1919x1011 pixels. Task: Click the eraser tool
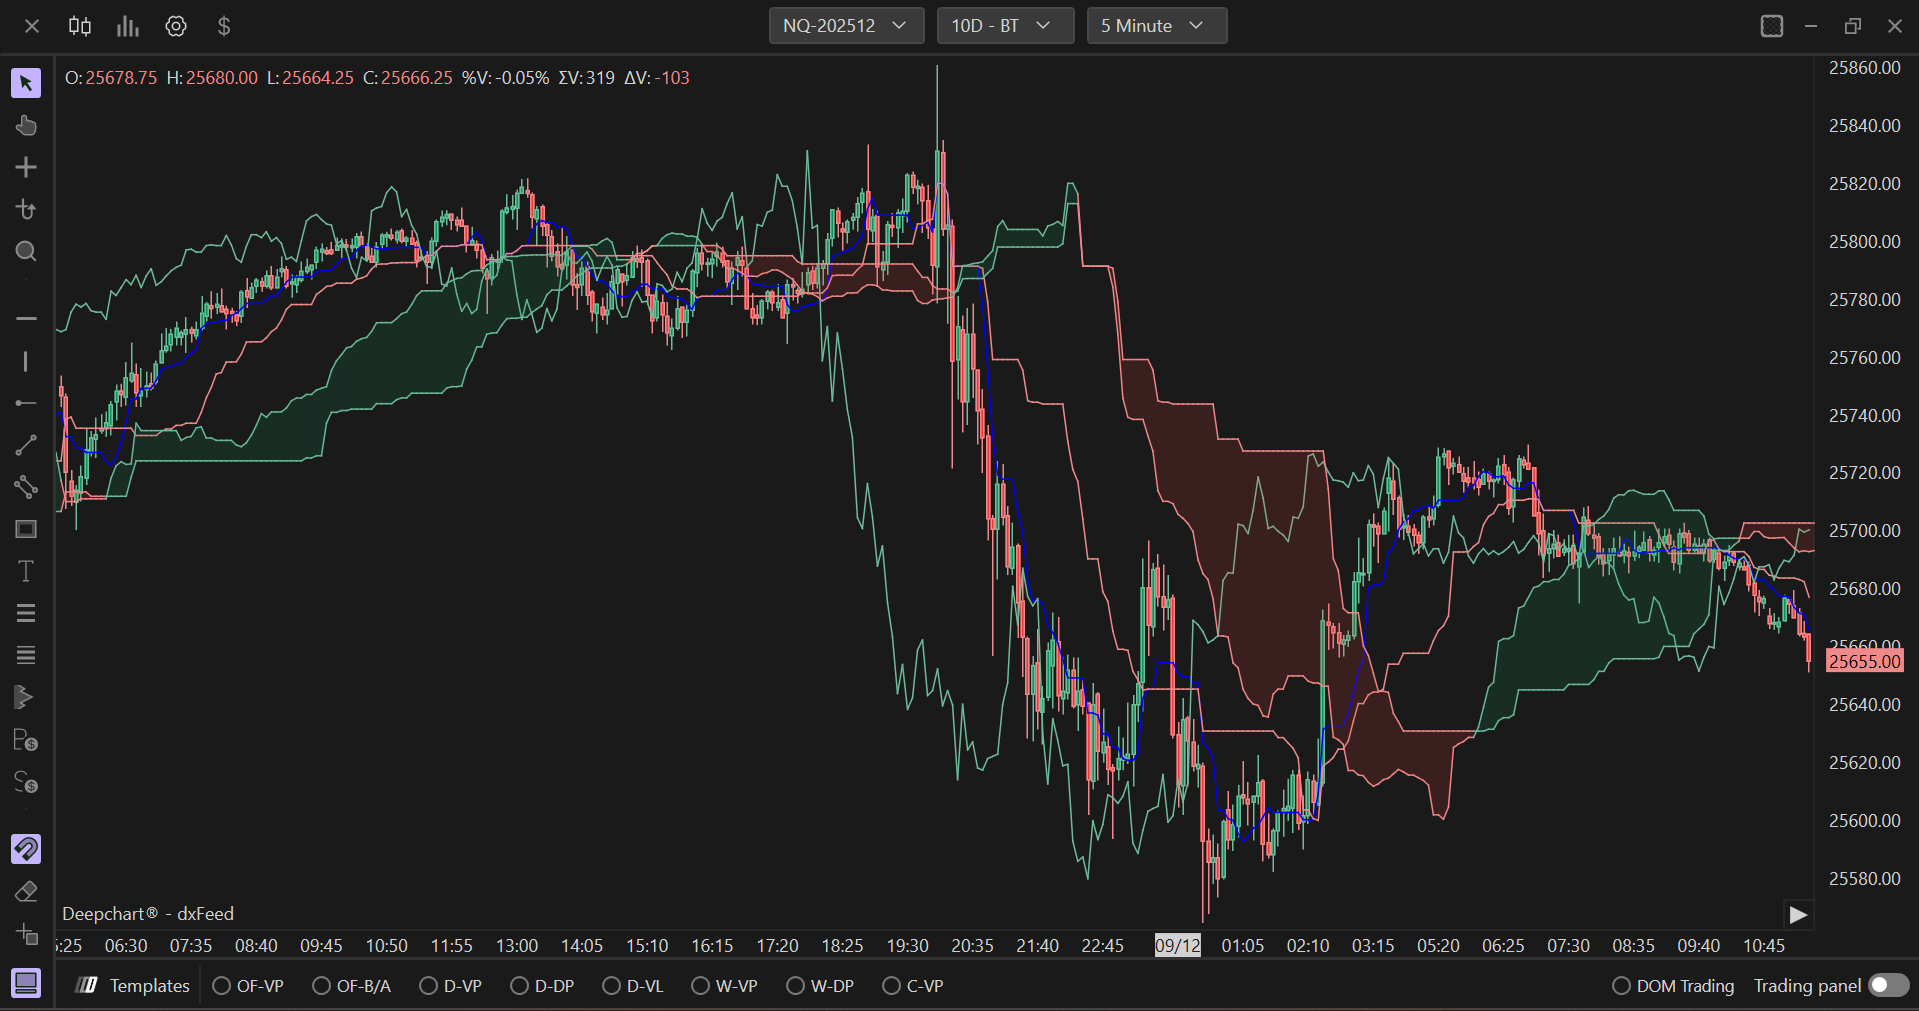point(26,891)
